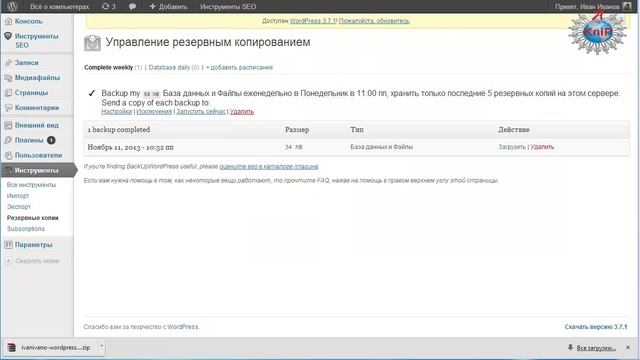
Task: Click the zip archive file icon in downloads bar
Action: pyautogui.click(x=11, y=347)
